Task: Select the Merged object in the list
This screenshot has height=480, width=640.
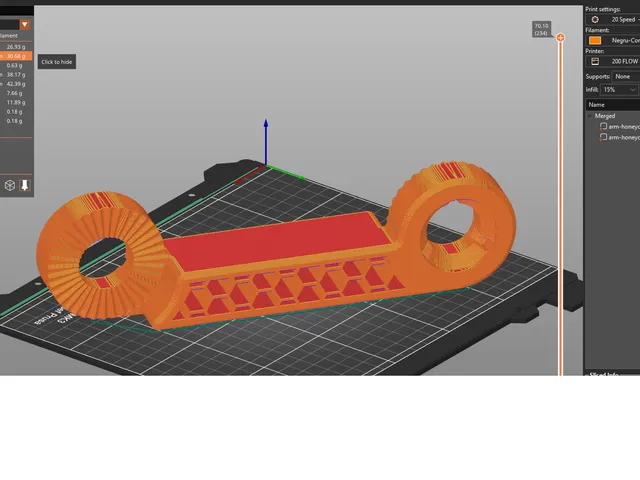Action: click(x=604, y=116)
